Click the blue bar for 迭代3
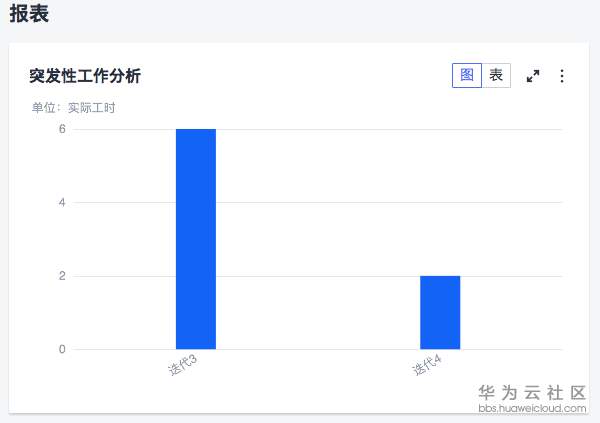Viewport: 600px width, 423px height. point(196,239)
